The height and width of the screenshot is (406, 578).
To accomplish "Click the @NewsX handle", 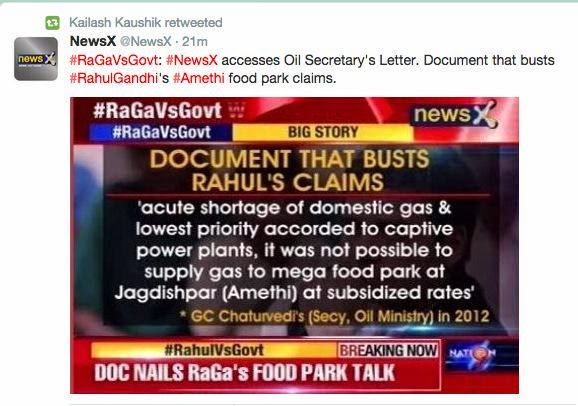I will (146, 41).
